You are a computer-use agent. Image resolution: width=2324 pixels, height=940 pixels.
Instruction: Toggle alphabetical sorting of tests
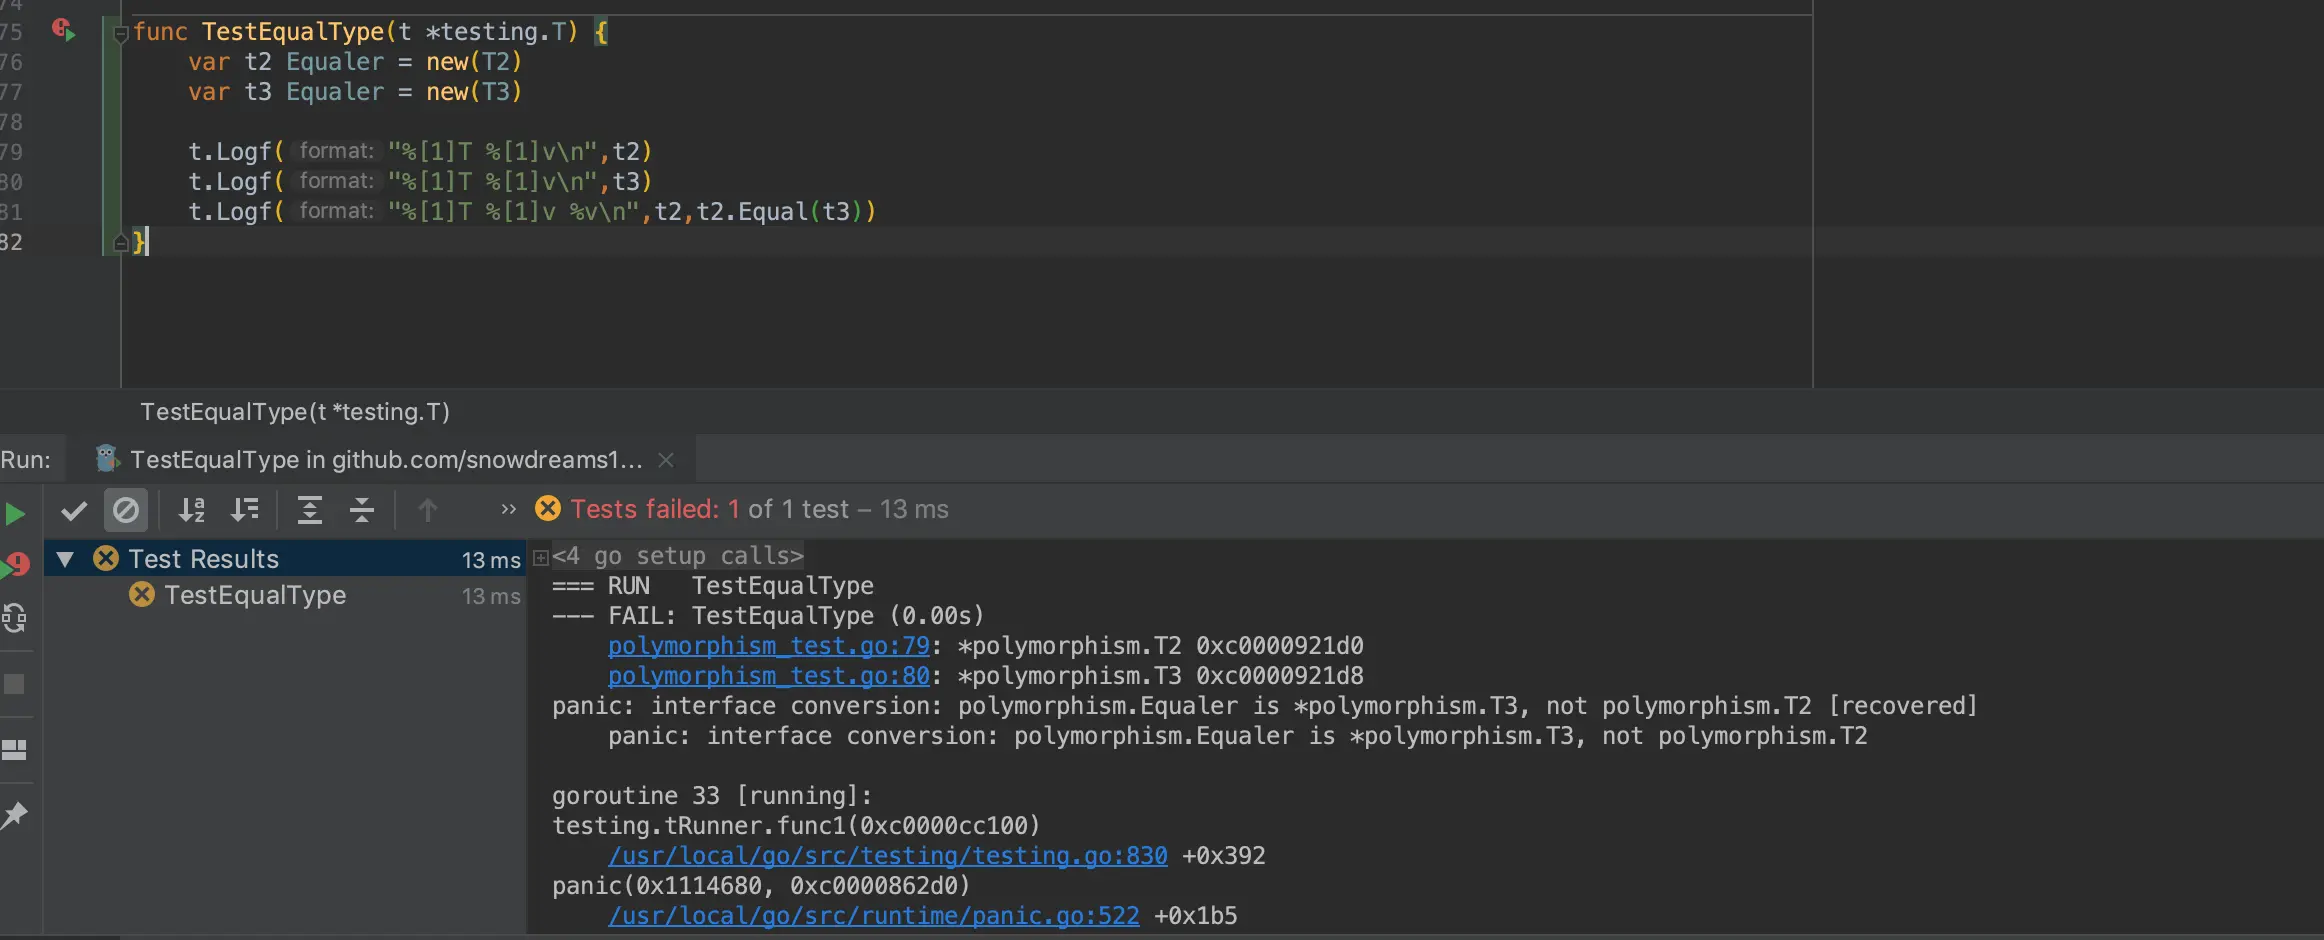[191, 510]
